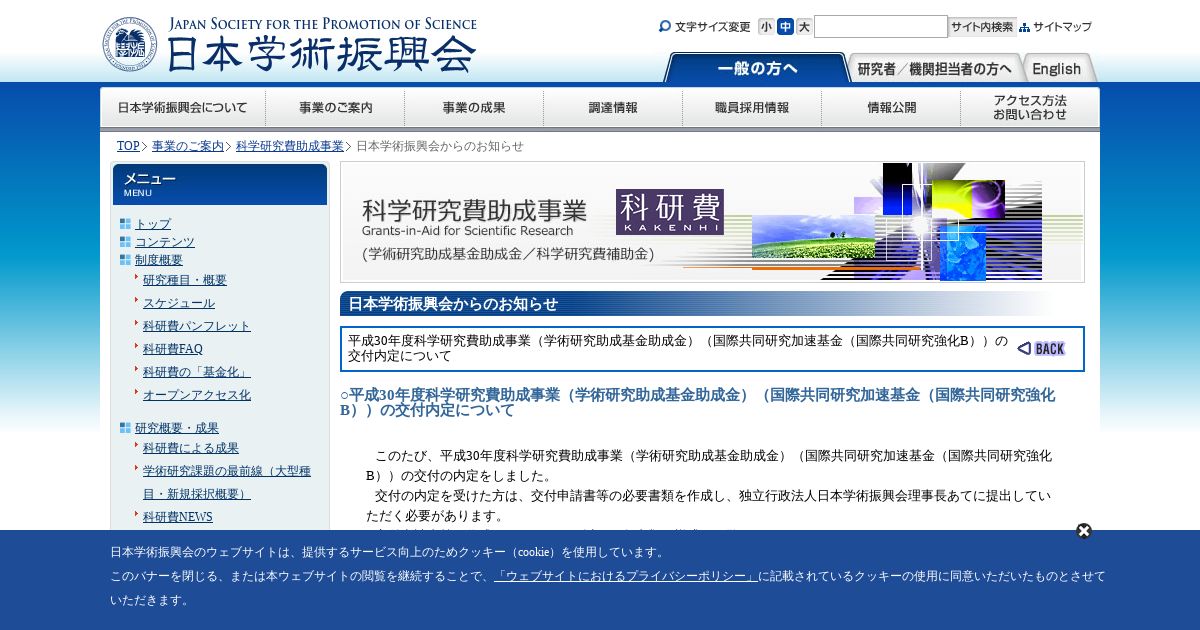Image resolution: width=1200 pixels, height=630 pixels.
Task: Open 研究種目・概要 in the sidebar
Action: tap(185, 280)
